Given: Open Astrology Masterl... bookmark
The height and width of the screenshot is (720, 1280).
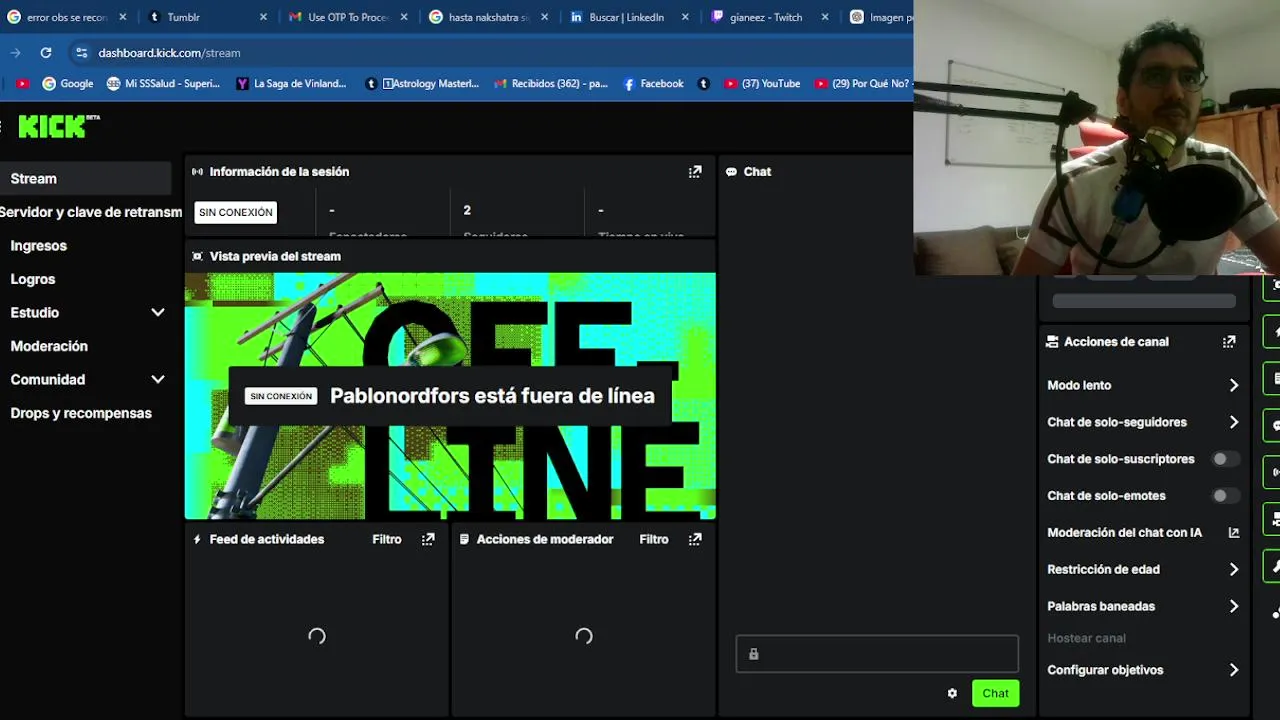Looking at the screenshot, I should pos(422,84).
